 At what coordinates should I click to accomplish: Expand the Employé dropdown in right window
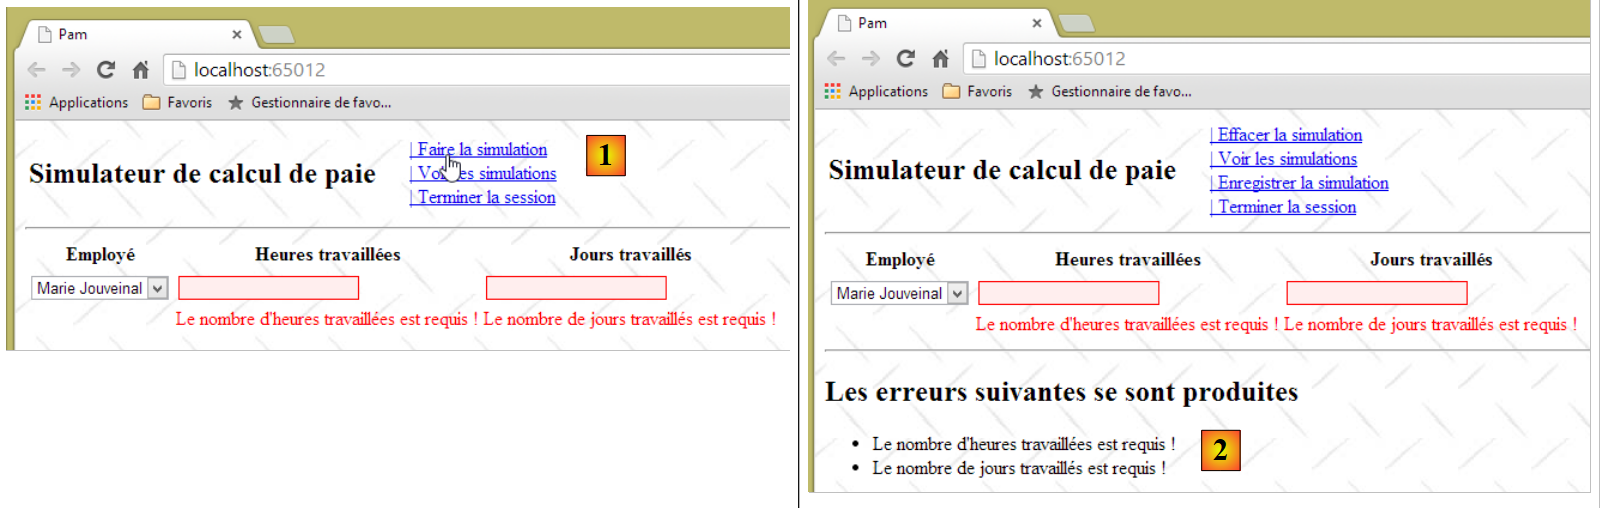pyautogui.click(x=957, y=293)
